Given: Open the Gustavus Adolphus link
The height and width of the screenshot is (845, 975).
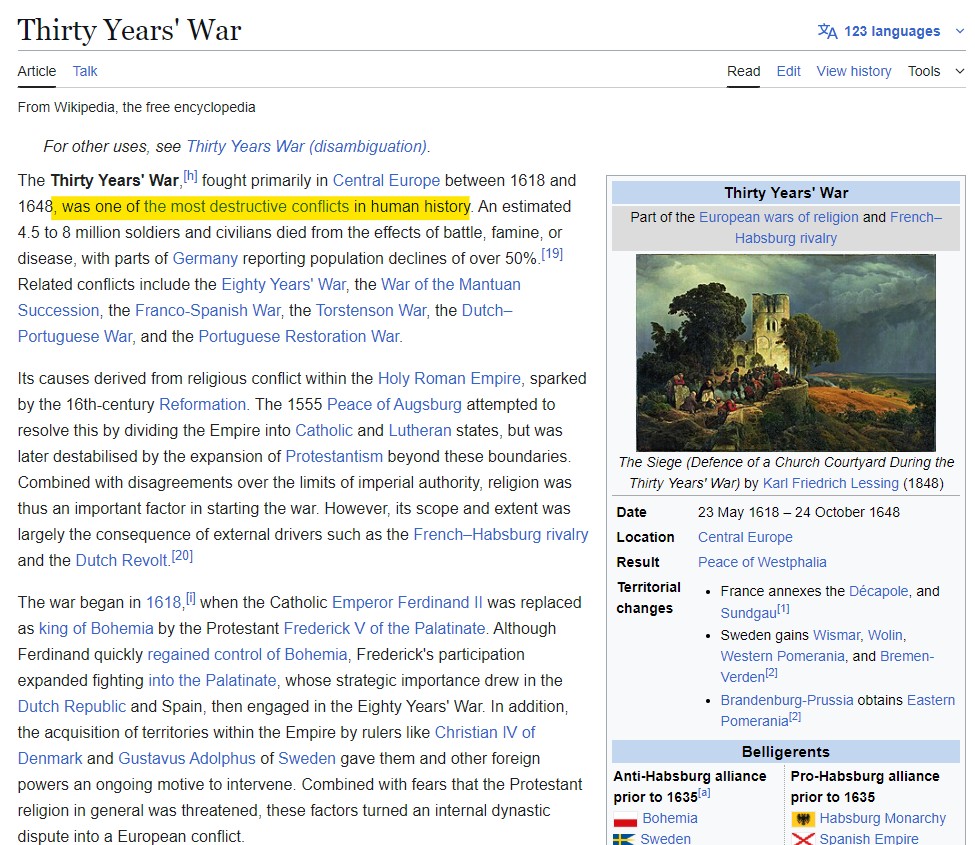Looking at the screenshot, I should pos(187,759).
